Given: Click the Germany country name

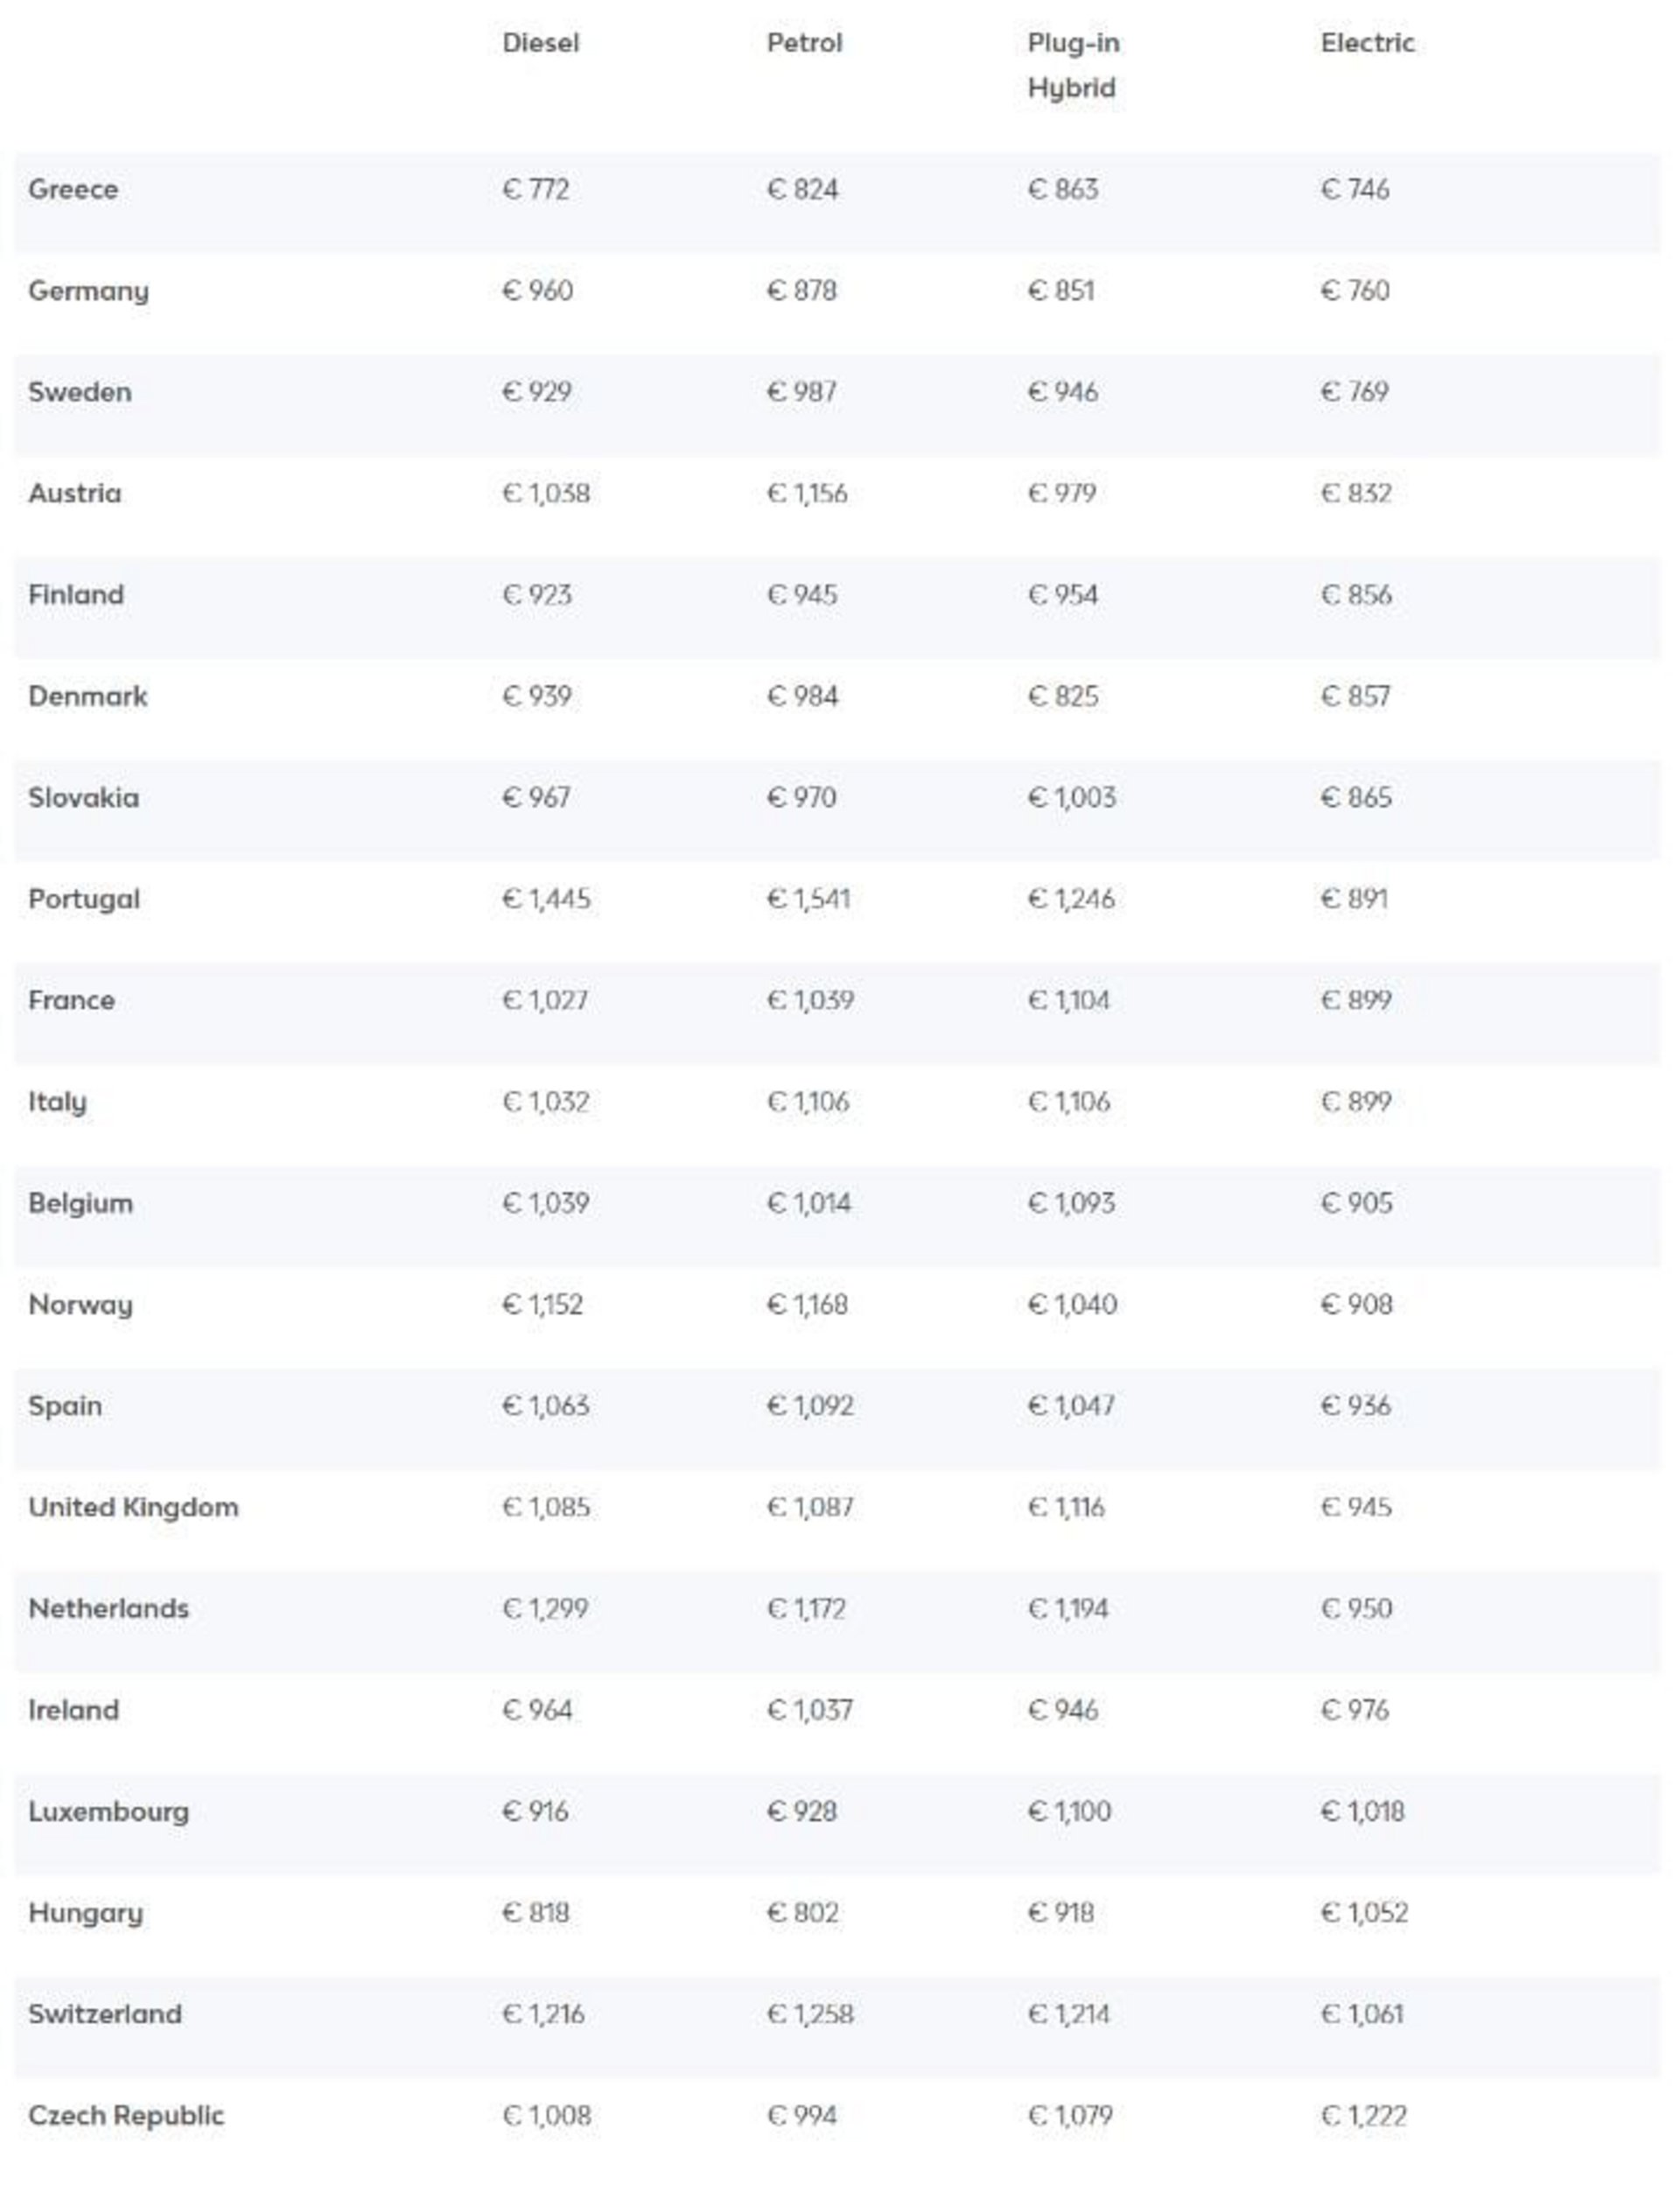Looking at the screenshot, I should [88, 291].
